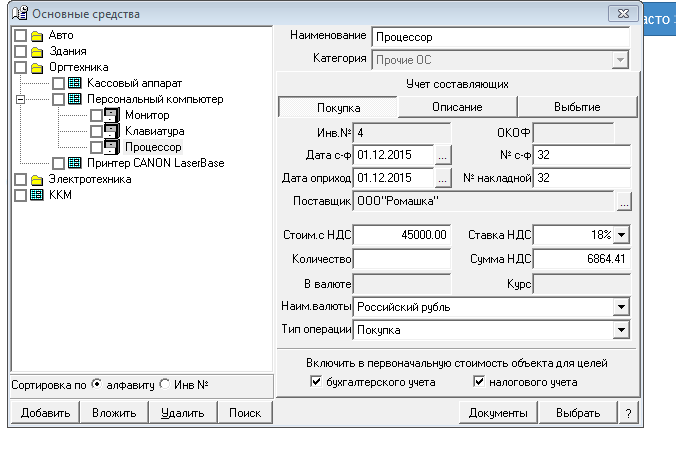The image size is (676, 471).
Task: Tick the checkbox for Авто
Action: coord(20,35)
